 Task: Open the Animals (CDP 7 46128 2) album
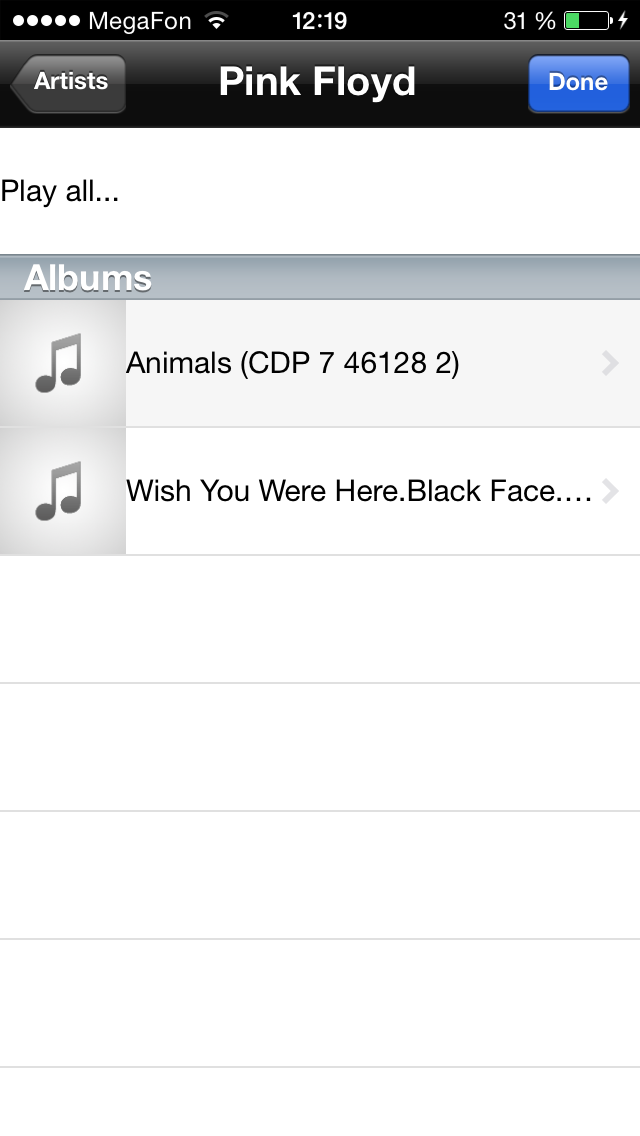pyautogui.click(x=292, y=364)
